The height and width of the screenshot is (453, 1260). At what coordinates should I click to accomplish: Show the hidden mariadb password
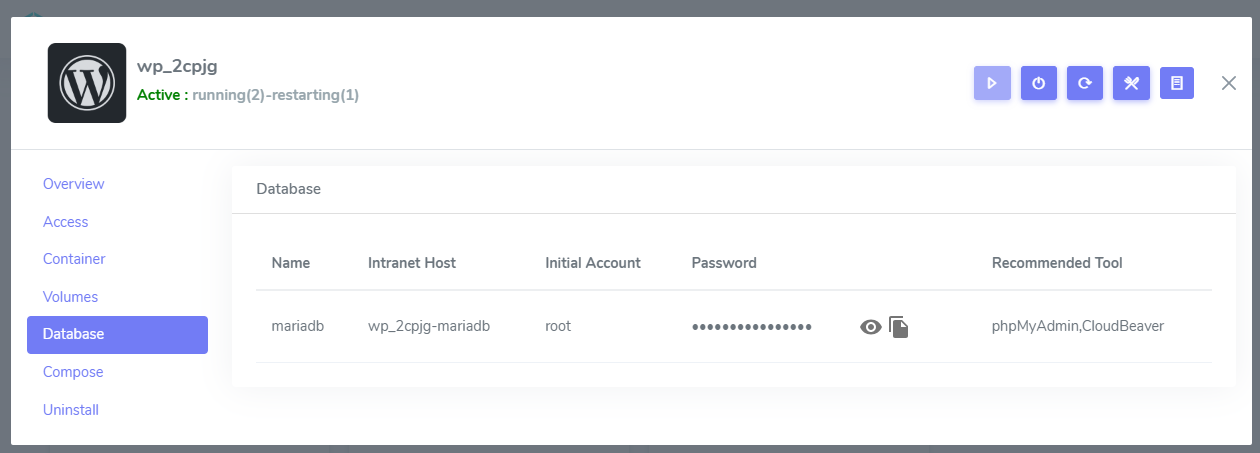pyautogui.click(x=871, y=327)
